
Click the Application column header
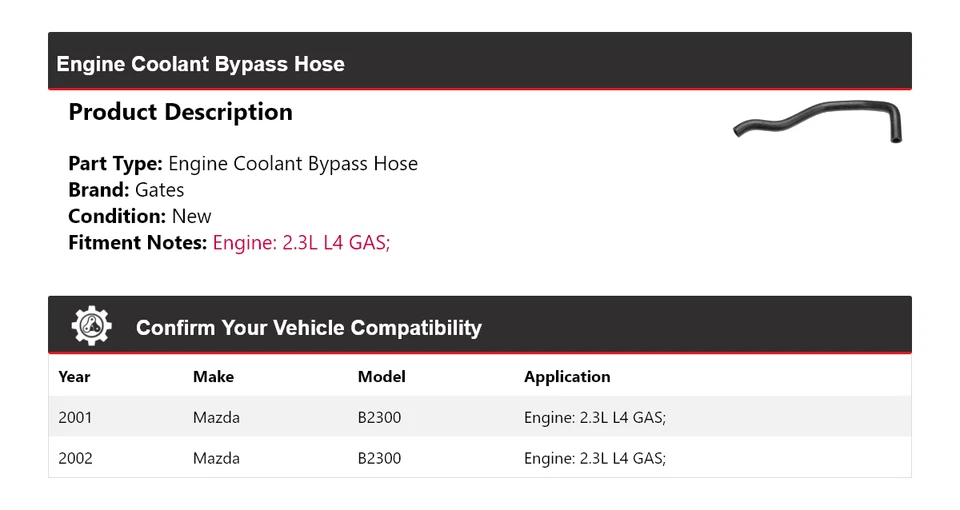pos(566,377)
